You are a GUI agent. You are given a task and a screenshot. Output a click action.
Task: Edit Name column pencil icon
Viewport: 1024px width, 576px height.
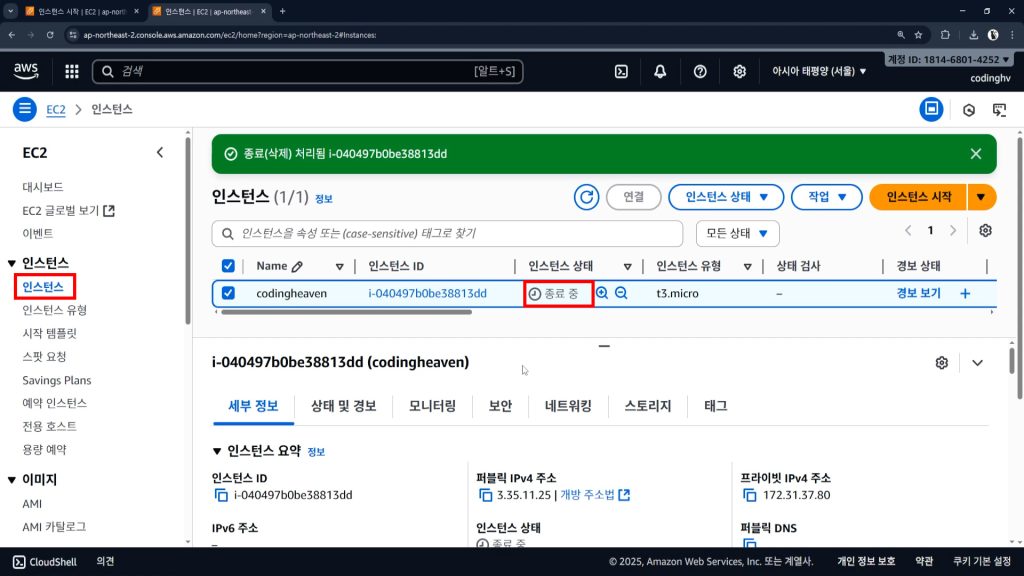(297, 266)
